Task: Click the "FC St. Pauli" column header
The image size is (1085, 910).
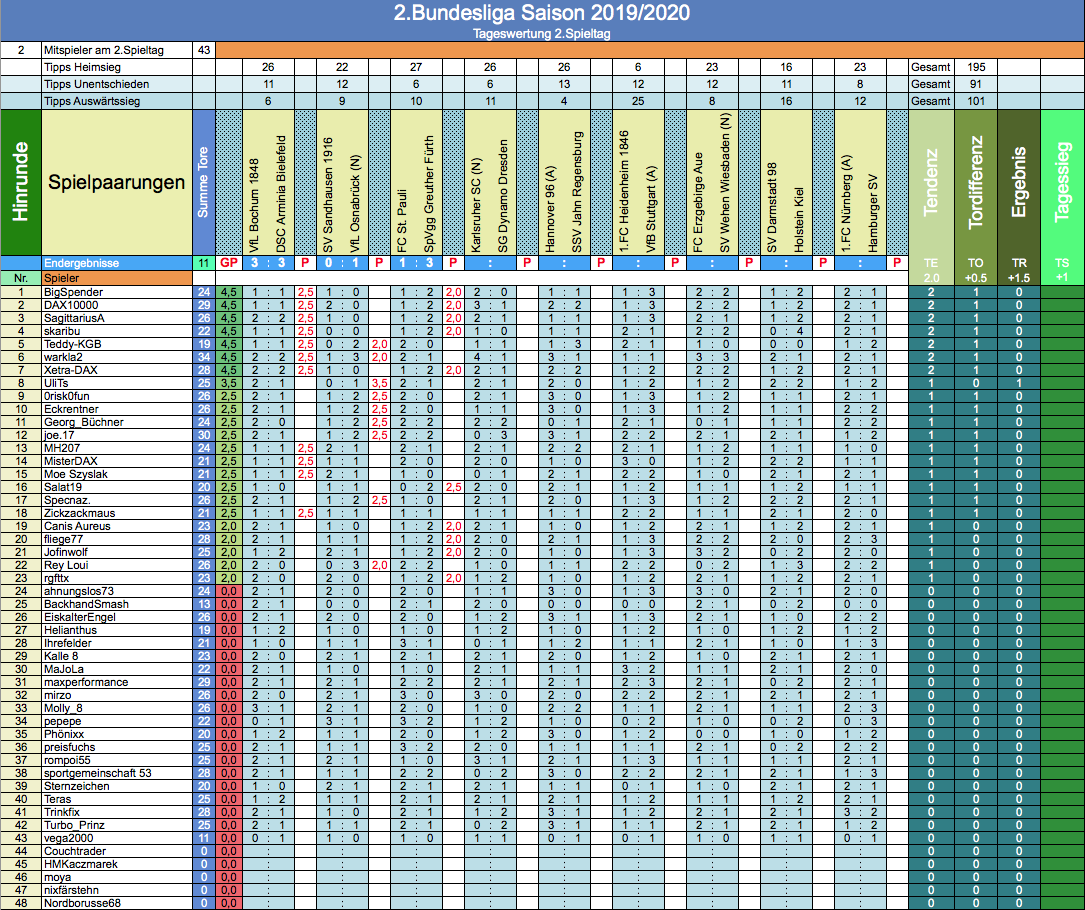Action: tap(402, 221)
